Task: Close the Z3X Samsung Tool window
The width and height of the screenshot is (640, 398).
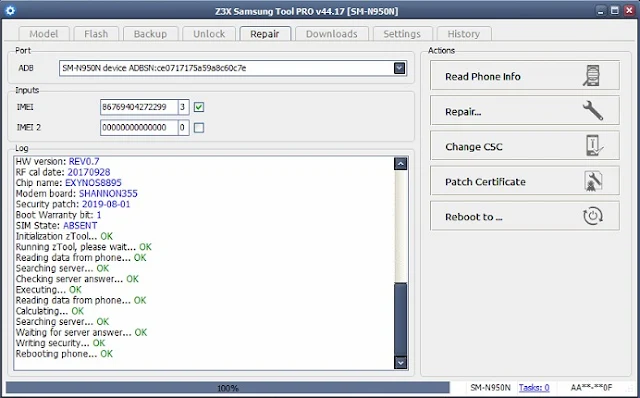Action: pos(629,11)
